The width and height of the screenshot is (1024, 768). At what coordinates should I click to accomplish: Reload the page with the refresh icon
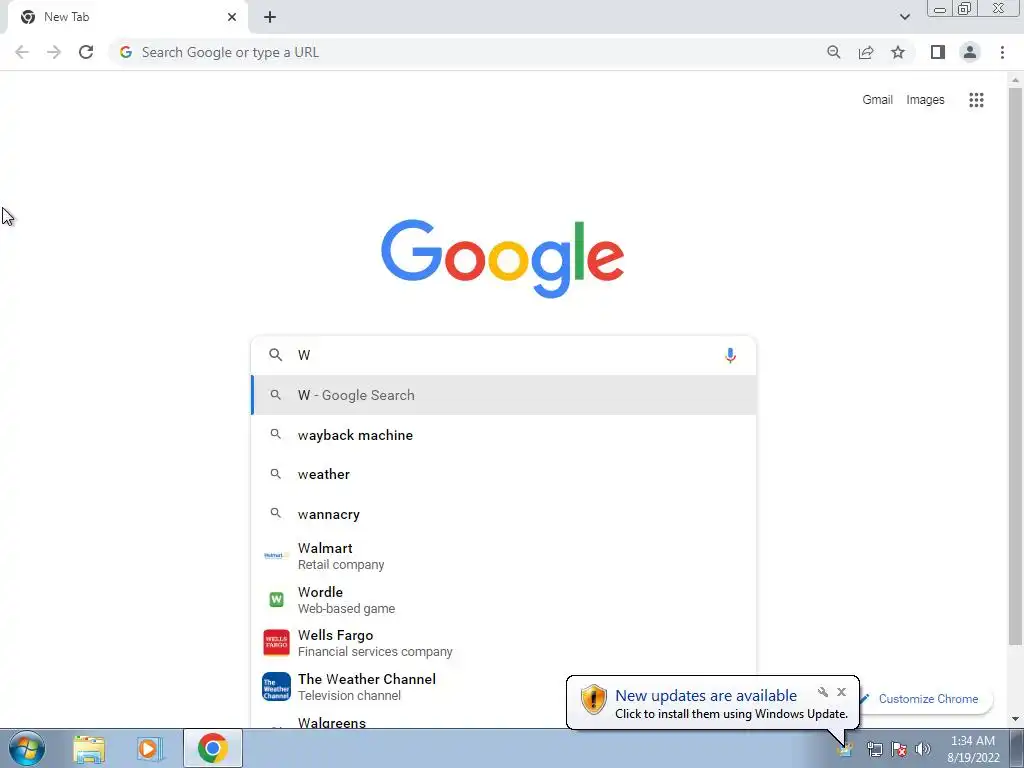86,52
